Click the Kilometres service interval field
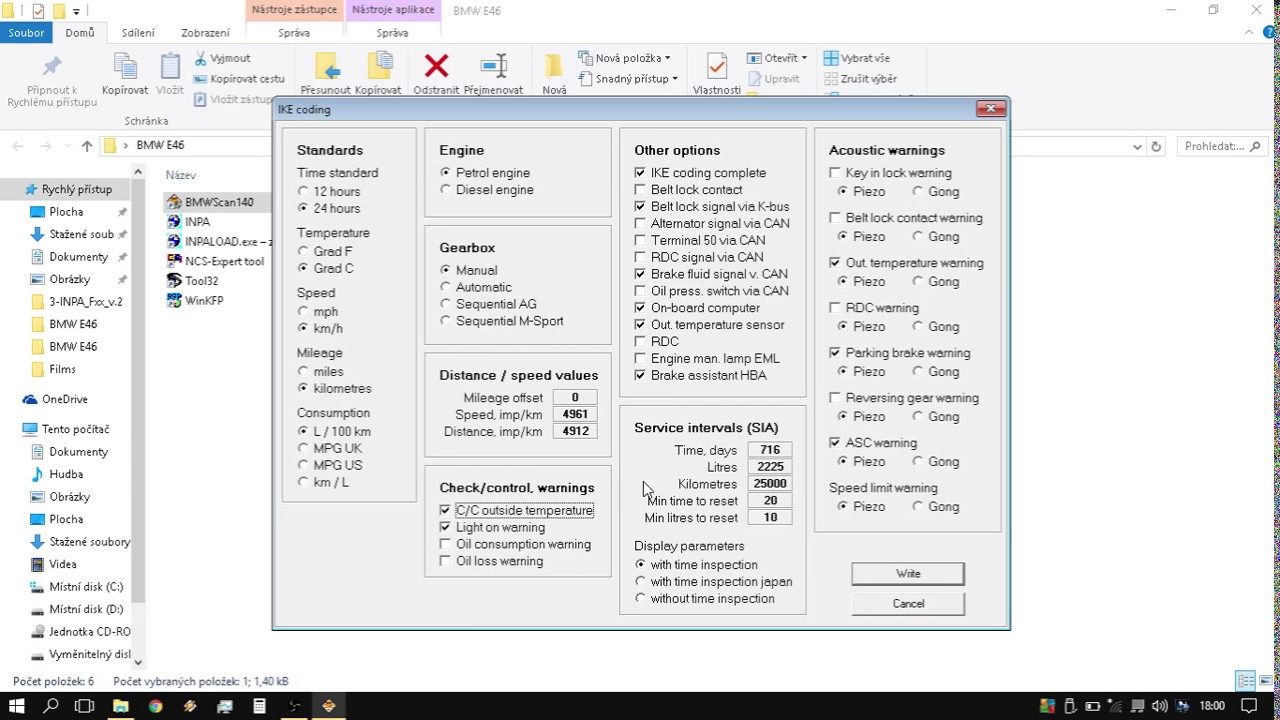This screenshot has width=1280, height=720. click(x=770, y=484)
